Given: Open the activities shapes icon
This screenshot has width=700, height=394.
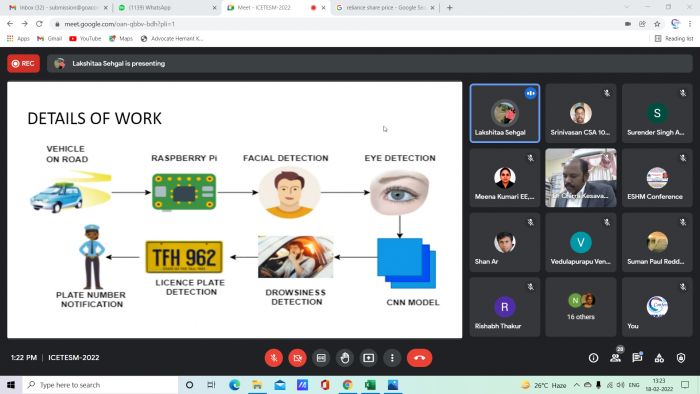Looking at the screenshot, I should (x=659, y=358).
